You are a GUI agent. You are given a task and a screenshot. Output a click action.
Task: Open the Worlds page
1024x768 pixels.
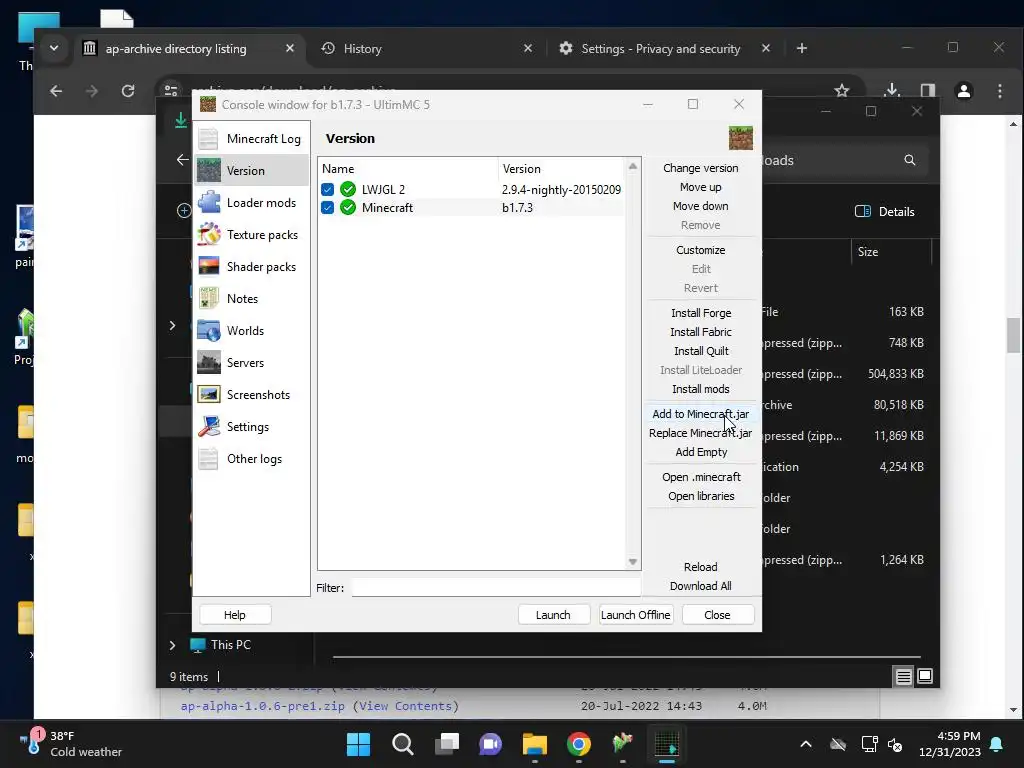click(x=251, y=330)
